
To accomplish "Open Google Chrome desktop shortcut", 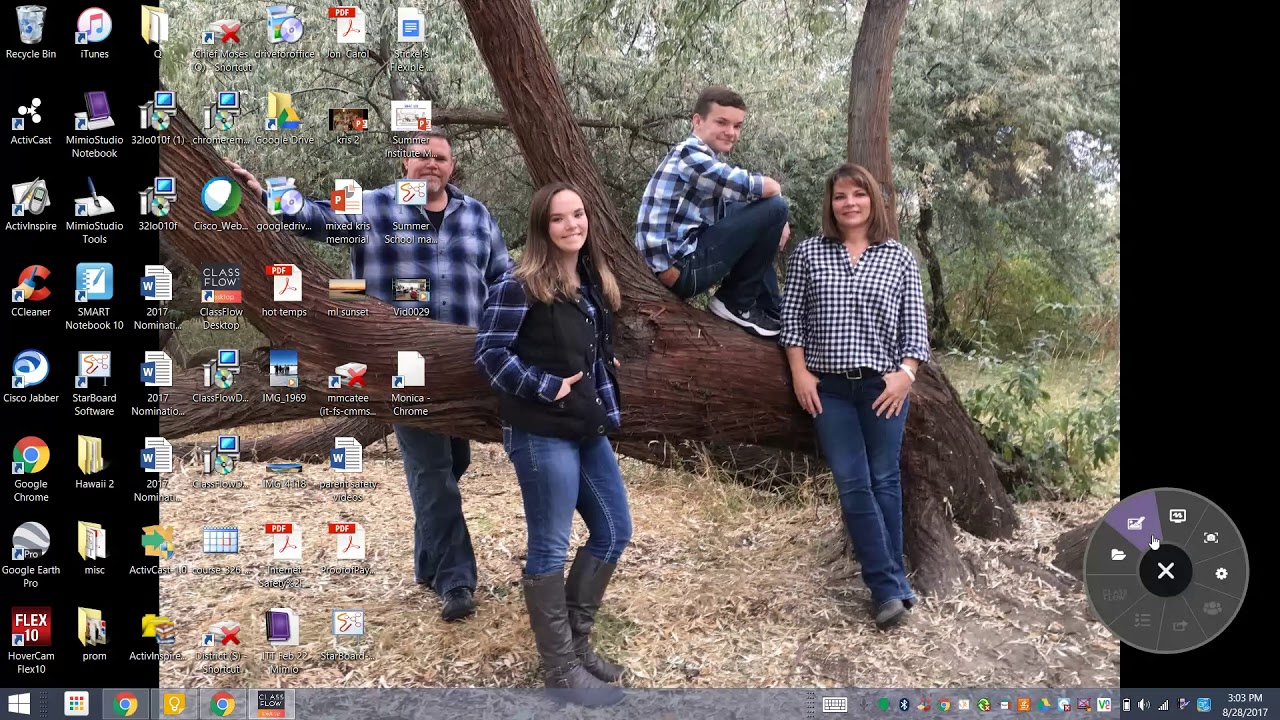I will tap(31, 469).
